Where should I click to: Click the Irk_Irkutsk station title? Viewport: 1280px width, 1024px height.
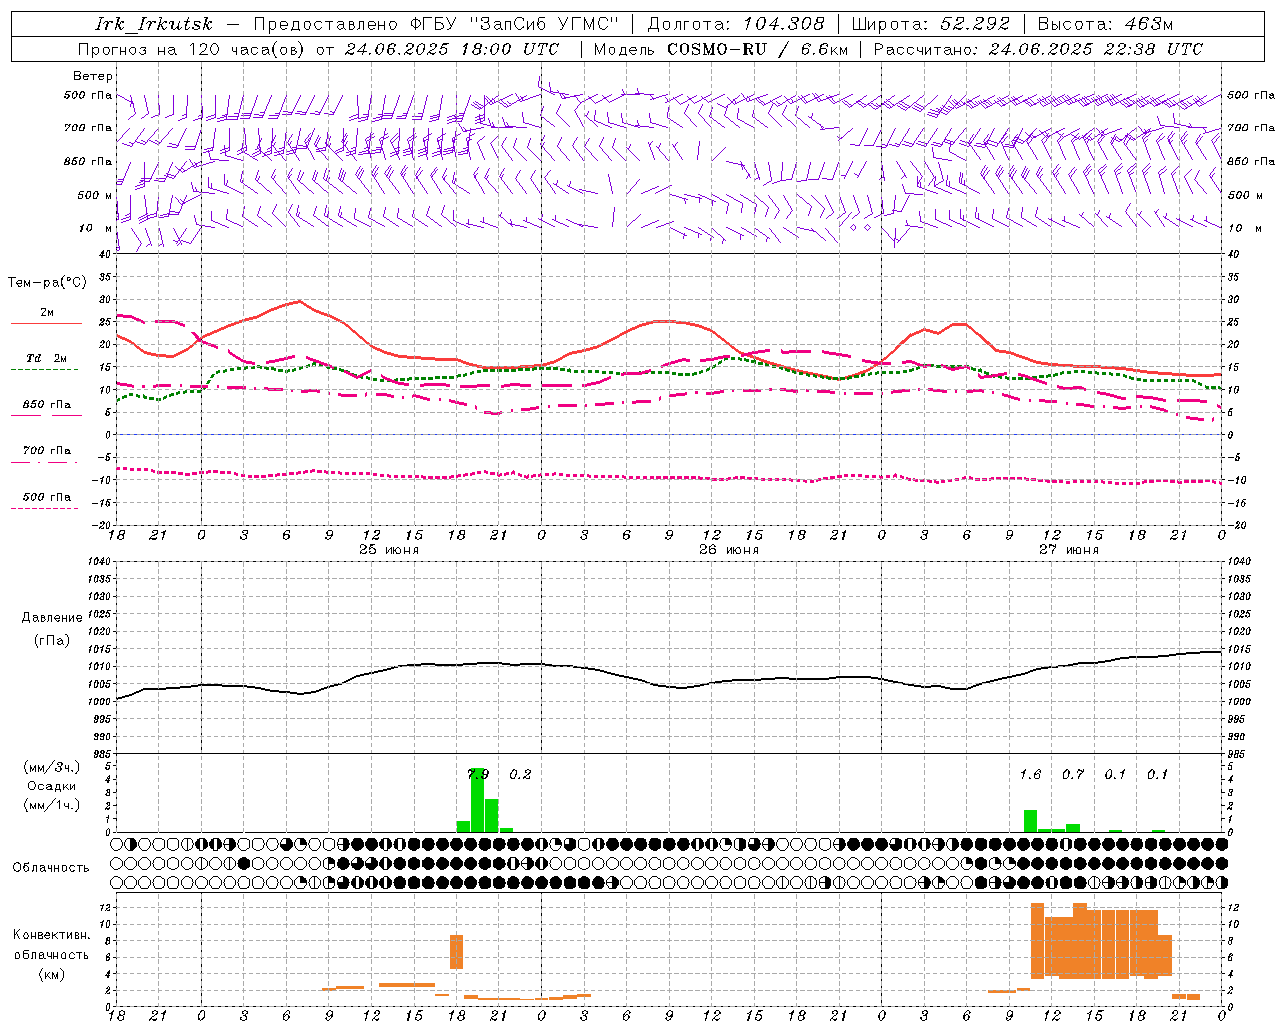[x=153, y=24]
